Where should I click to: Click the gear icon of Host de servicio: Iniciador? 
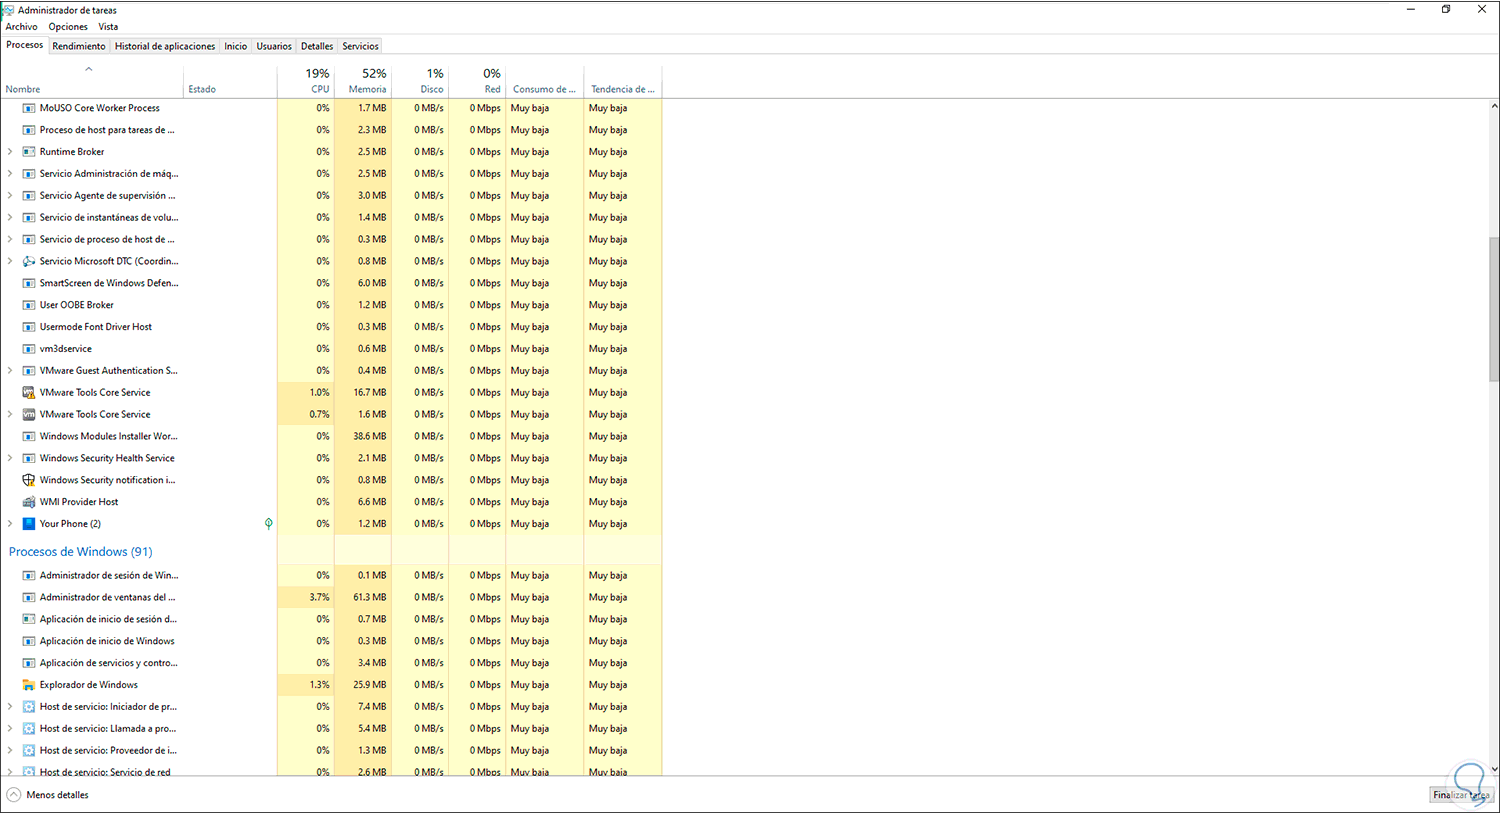[x=29, y=707]
